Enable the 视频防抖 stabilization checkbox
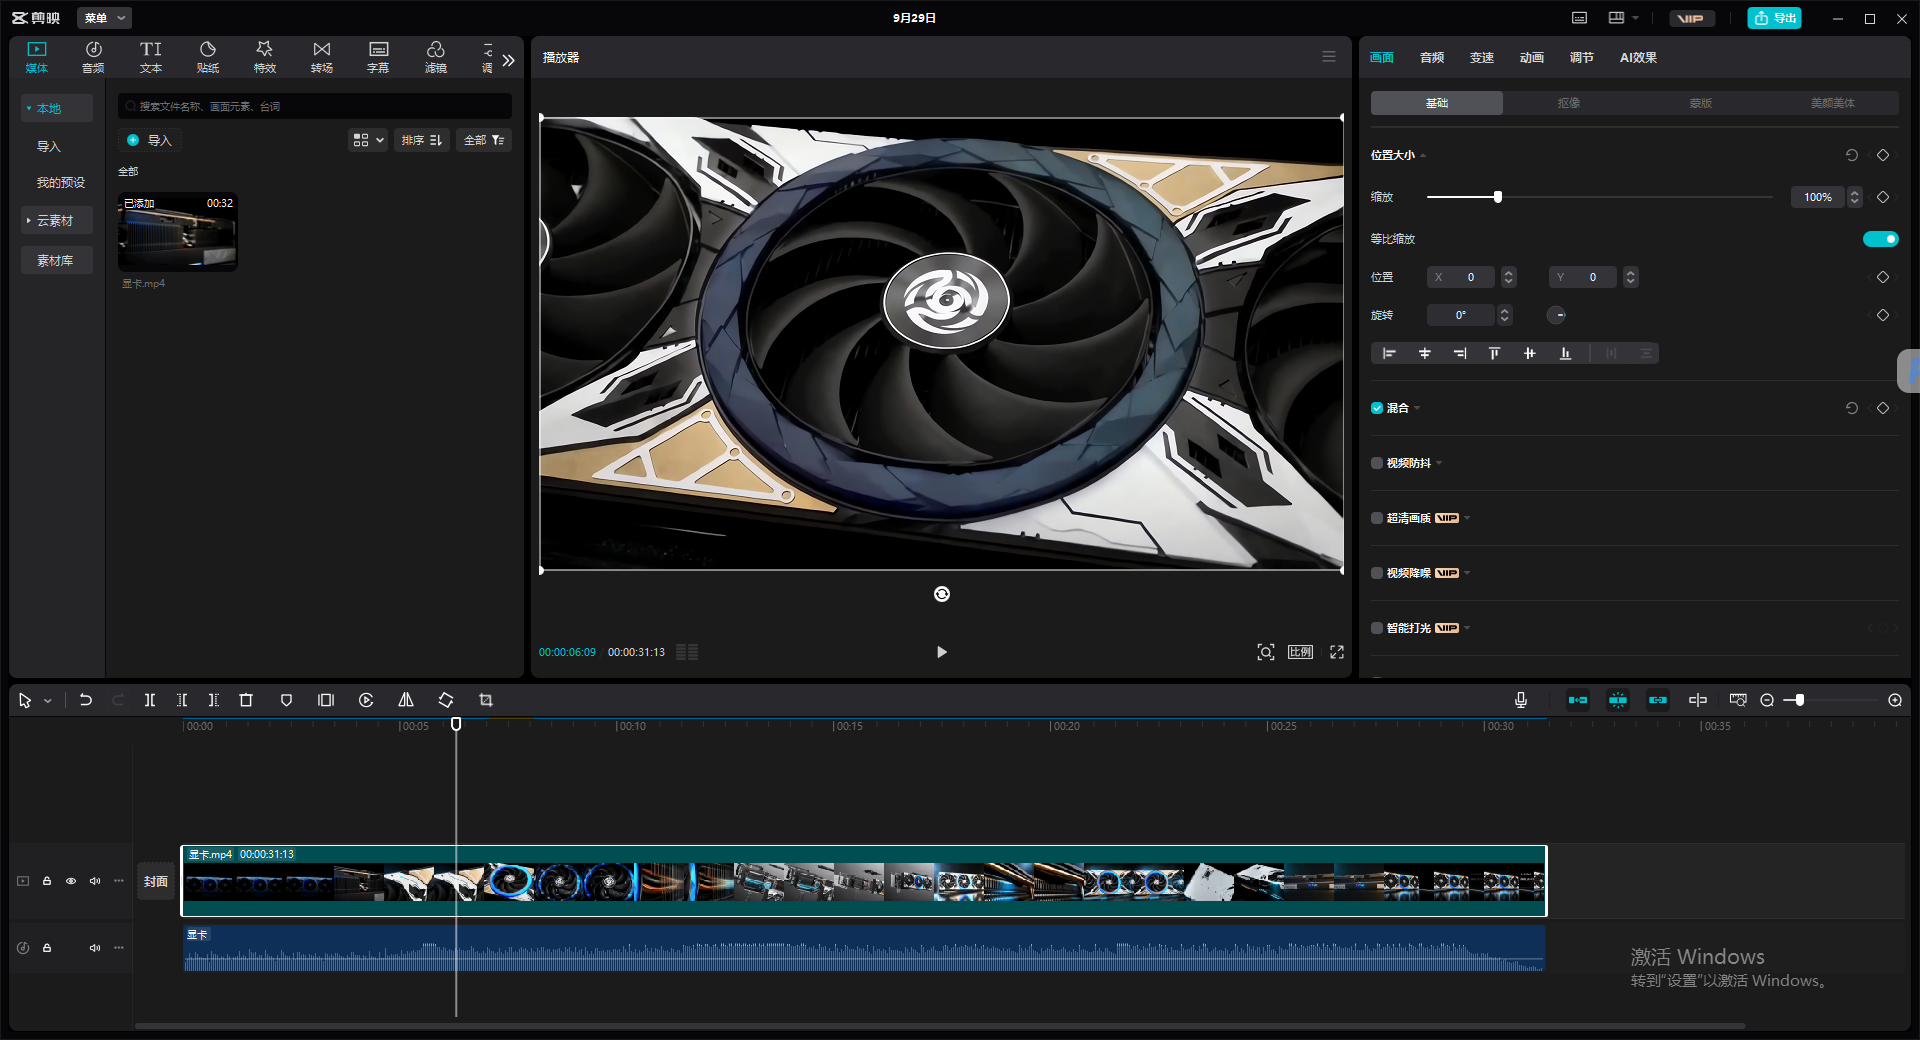 tap(1377, 463)
